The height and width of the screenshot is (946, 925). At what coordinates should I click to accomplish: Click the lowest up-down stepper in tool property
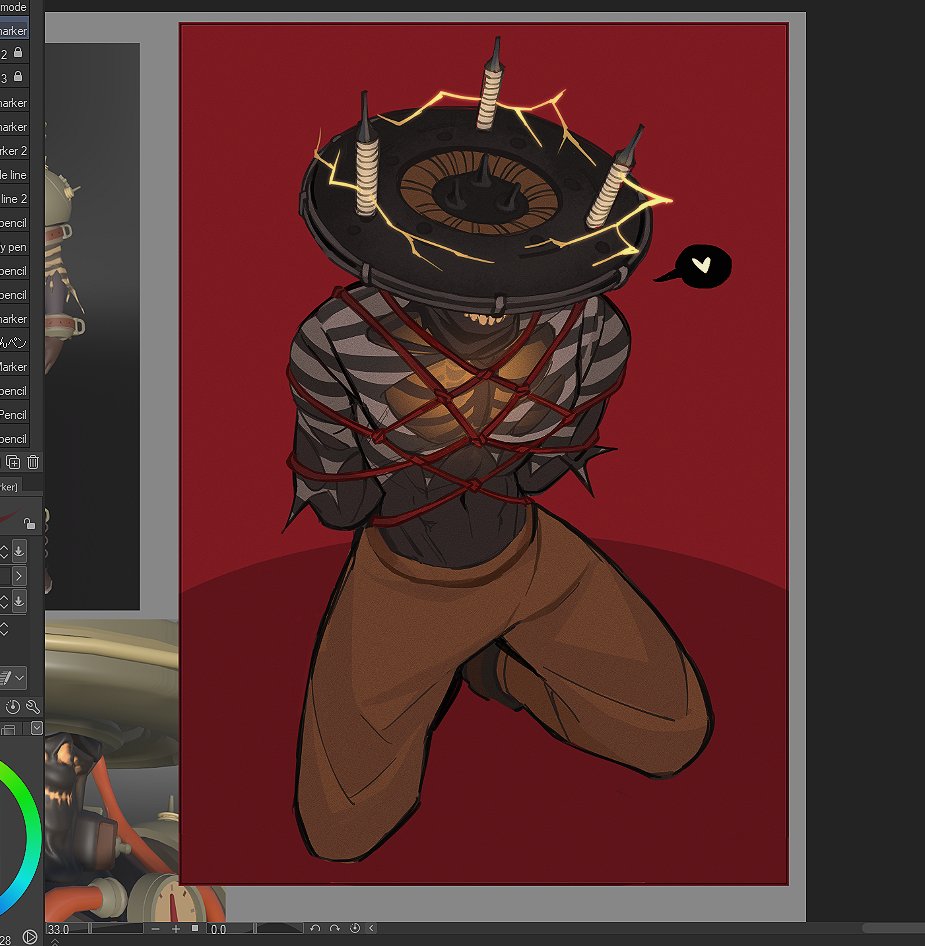(4, 629)
